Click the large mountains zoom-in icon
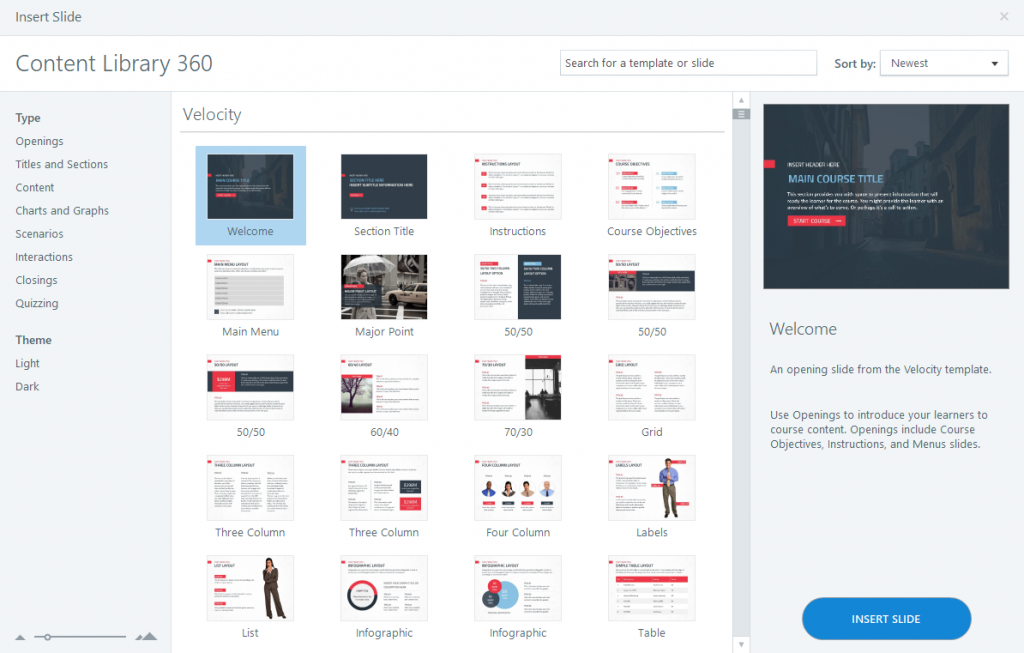 pos(146,636)
